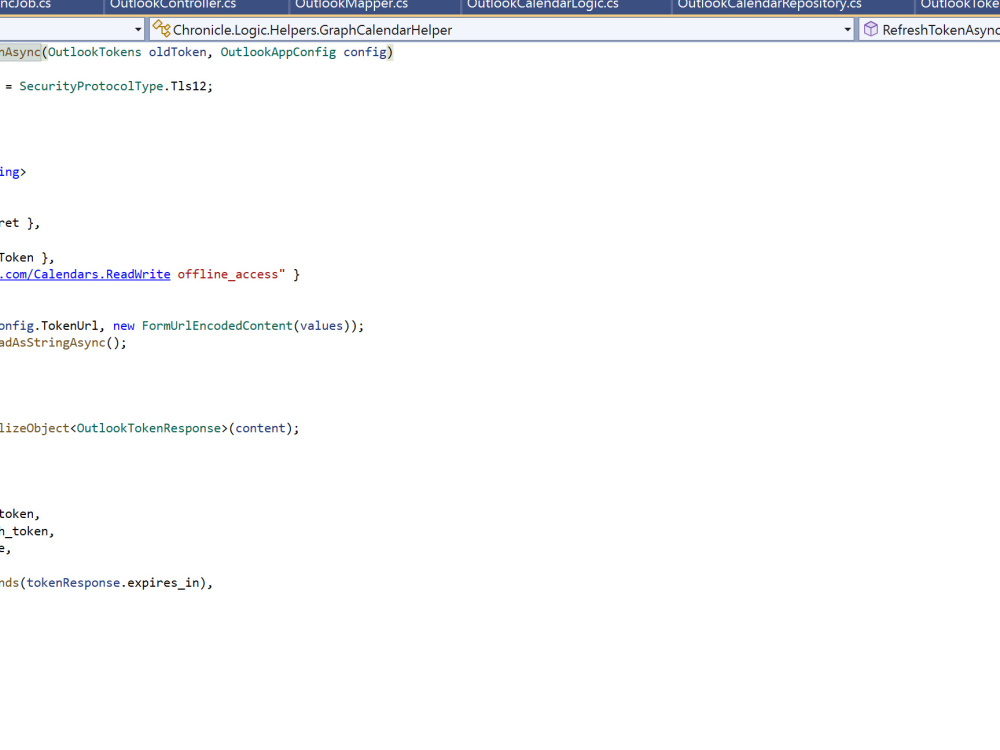
Task: Click the expires_in member text
Action: coord(163,583)
